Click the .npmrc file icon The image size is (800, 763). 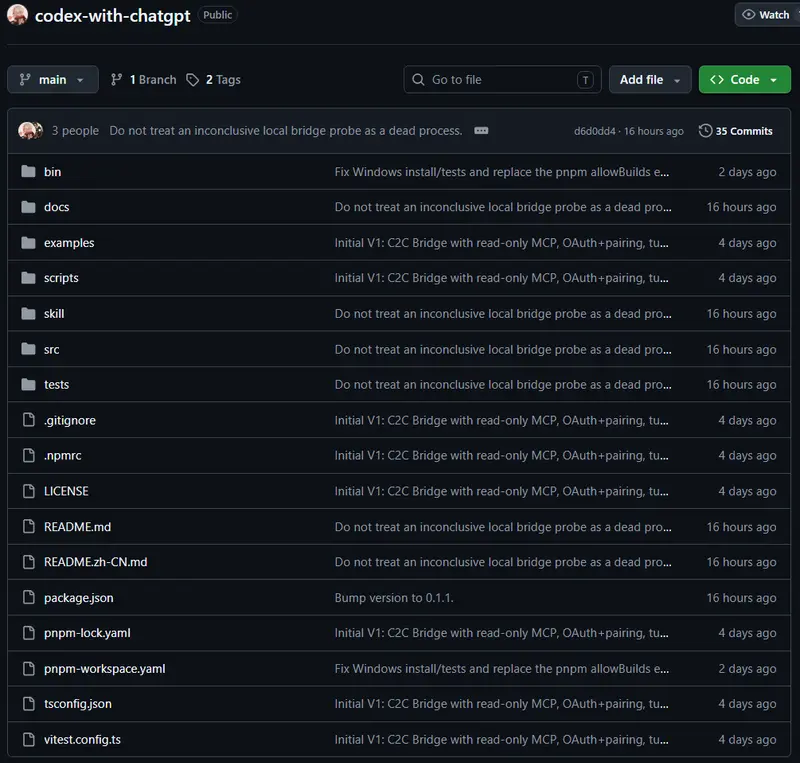(29, 455)
